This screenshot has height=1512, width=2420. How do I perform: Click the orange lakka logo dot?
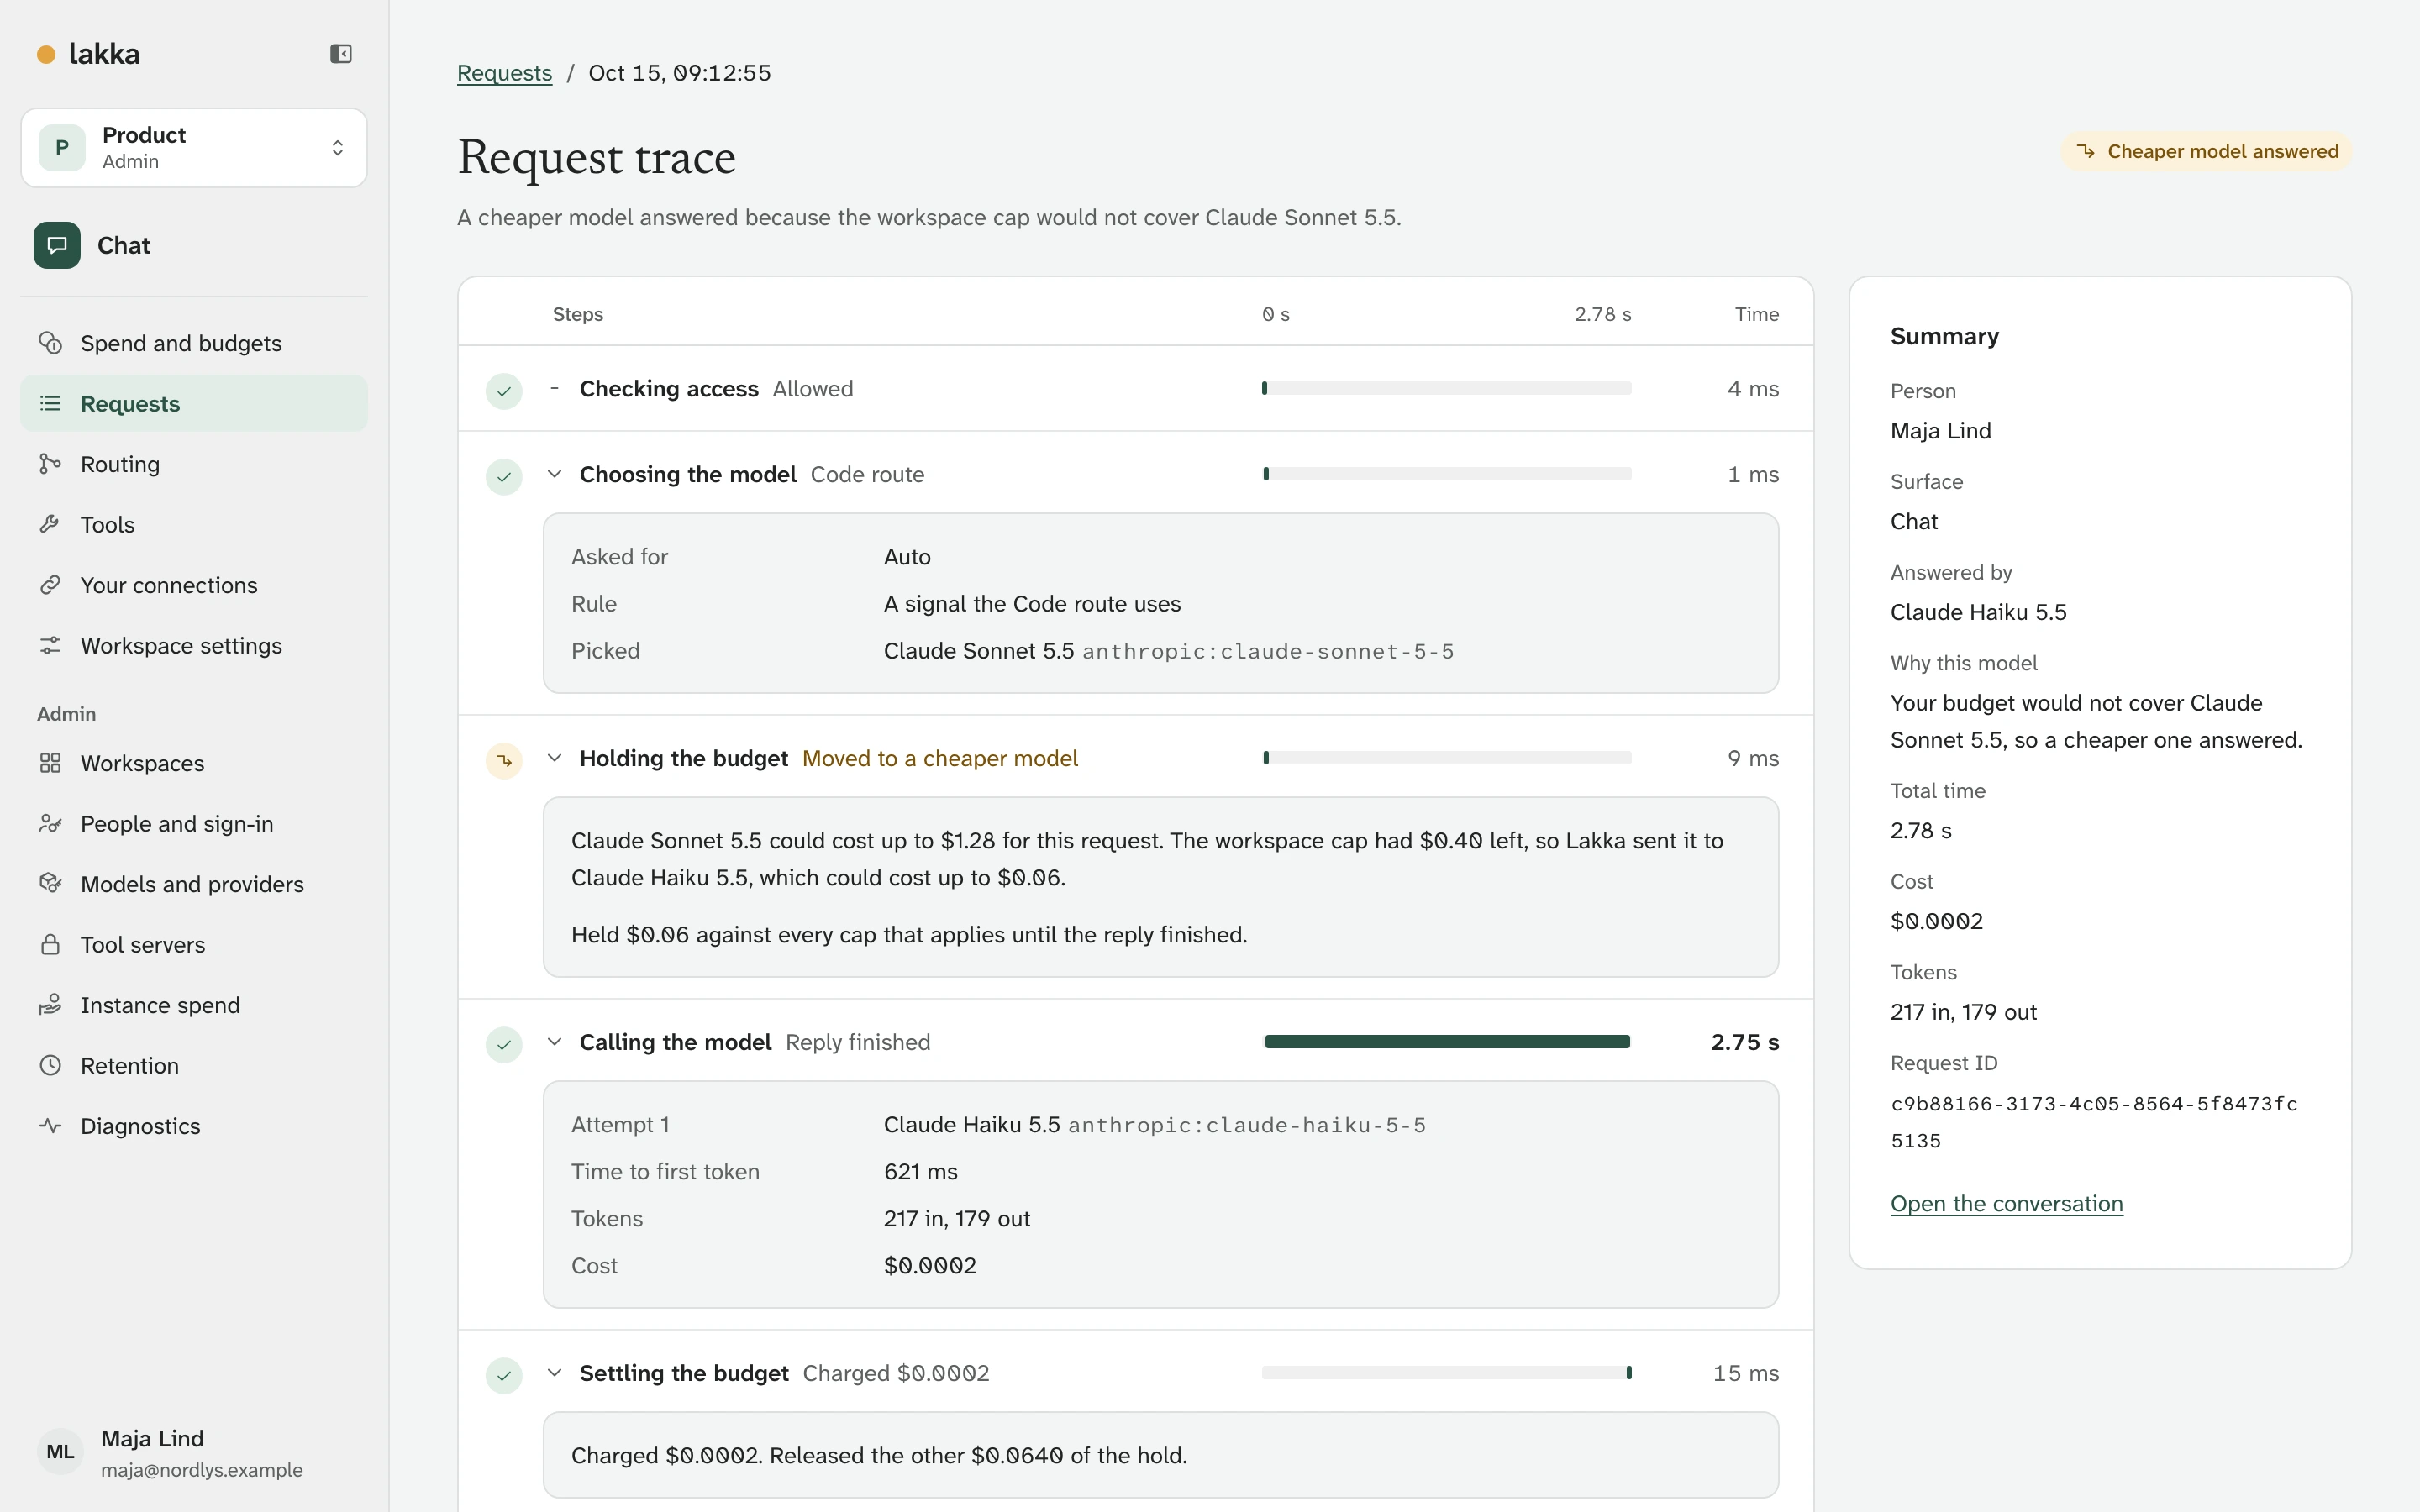tap(46, 54)
